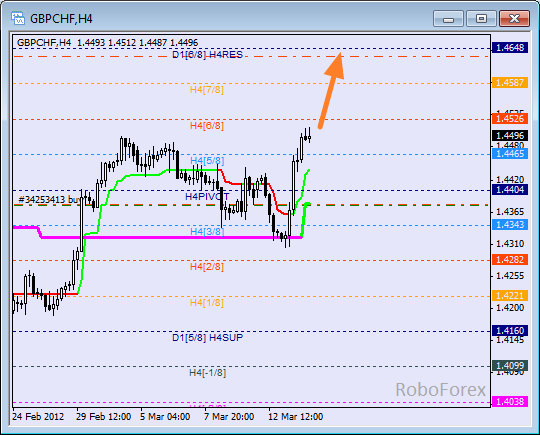540x435 pixels.
Task: Click the 1.4310 price scale value
Action: click(x=510, y=244)
